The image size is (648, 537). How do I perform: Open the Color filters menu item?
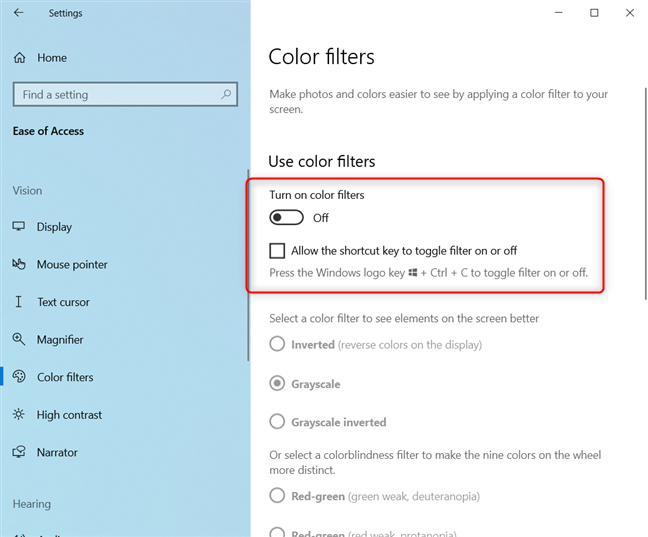(x=65, y=377)
